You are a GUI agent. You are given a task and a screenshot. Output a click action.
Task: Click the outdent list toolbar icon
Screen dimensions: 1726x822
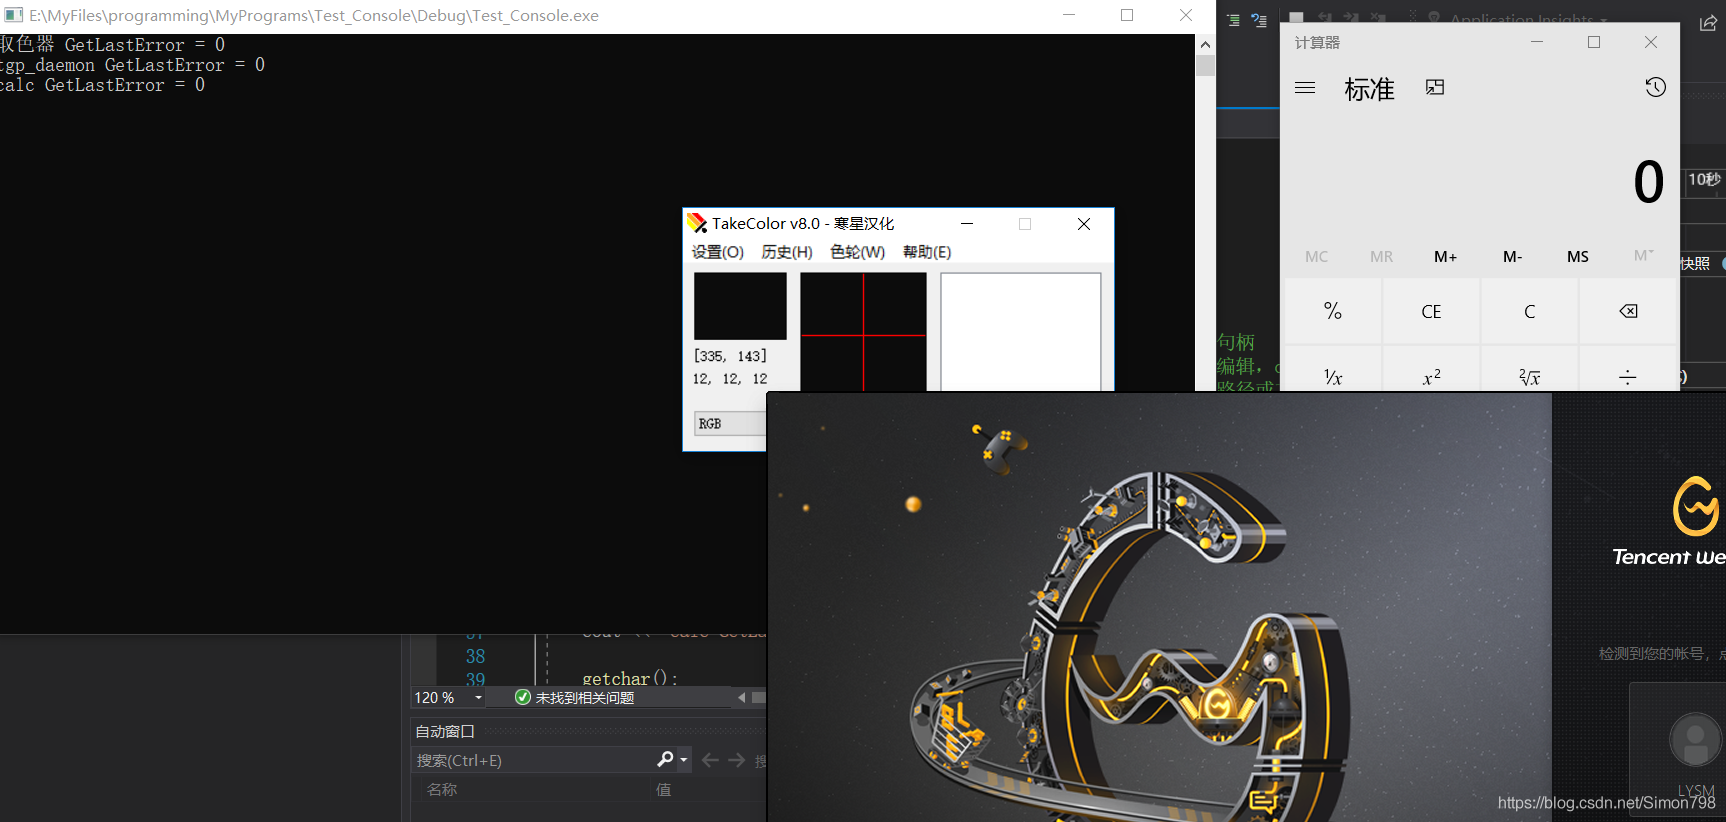click(1233, 20)
